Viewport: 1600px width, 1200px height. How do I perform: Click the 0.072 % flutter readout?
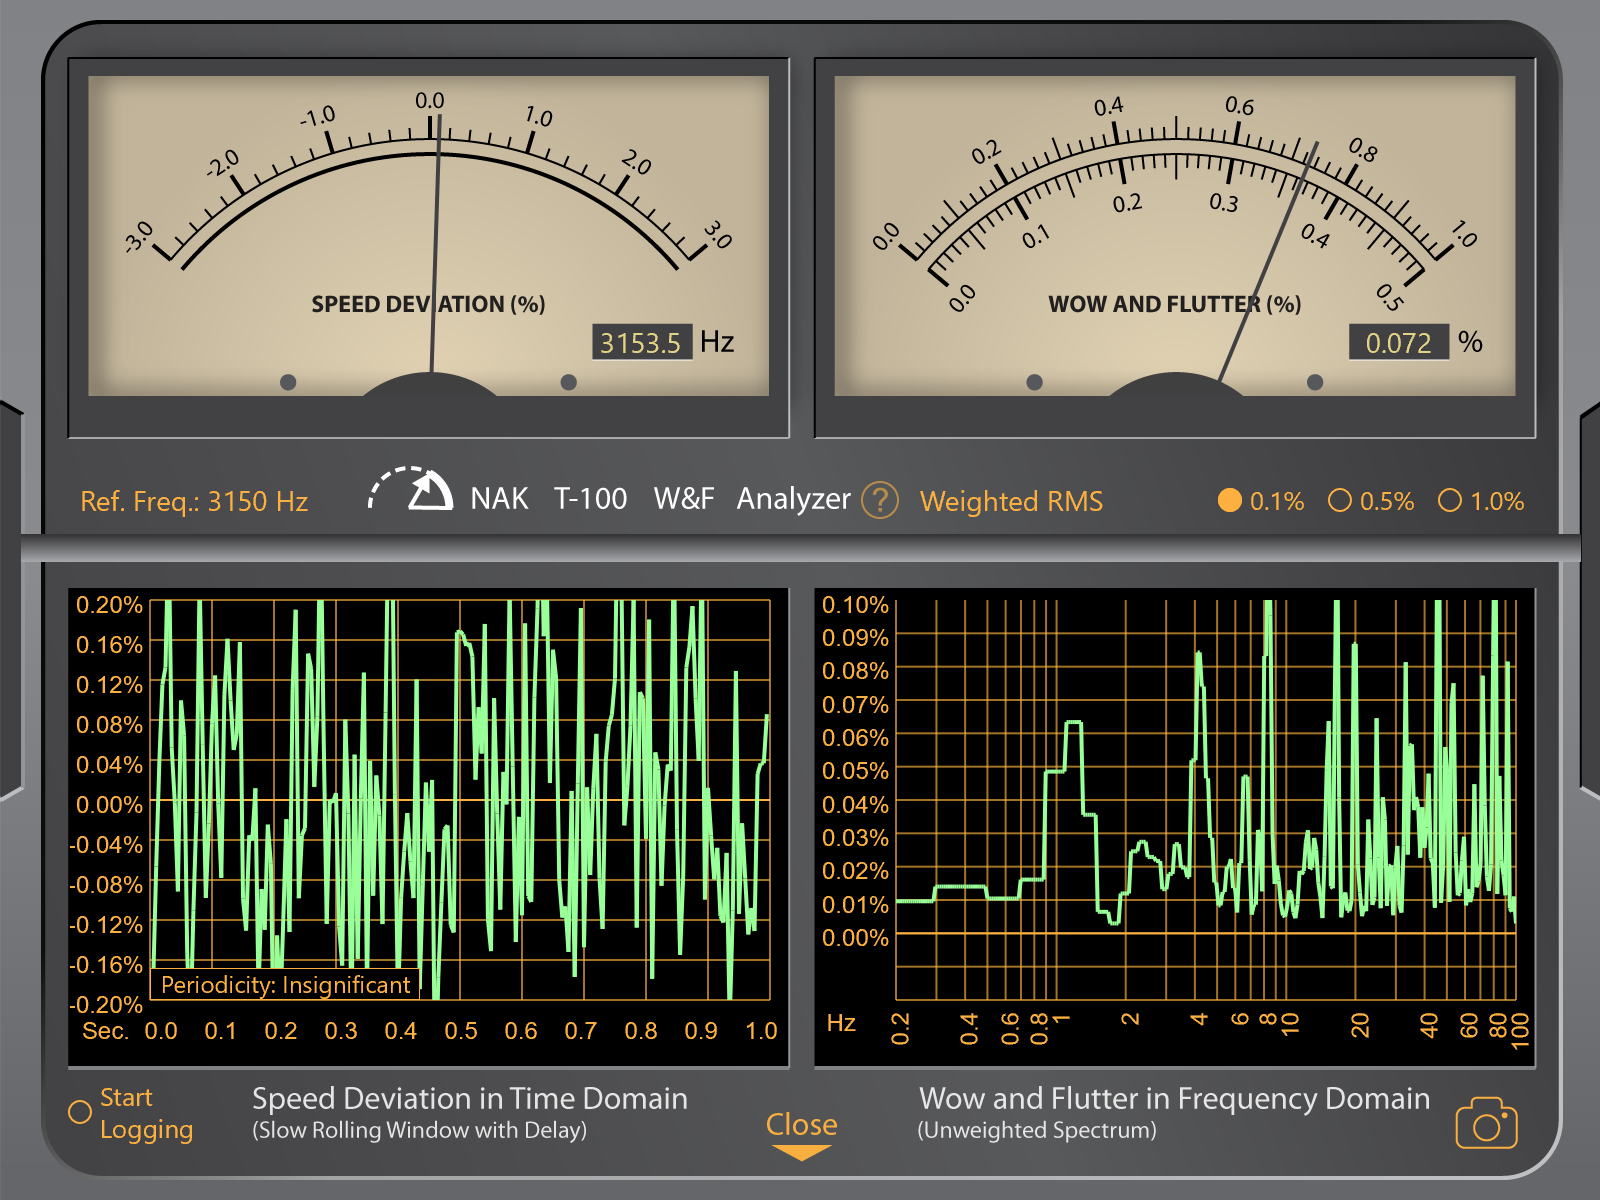tap(1398, 343)
